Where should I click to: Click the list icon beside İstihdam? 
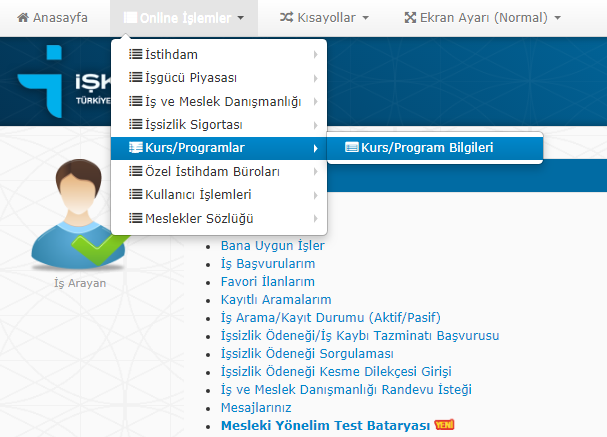(x=136, y=54)
